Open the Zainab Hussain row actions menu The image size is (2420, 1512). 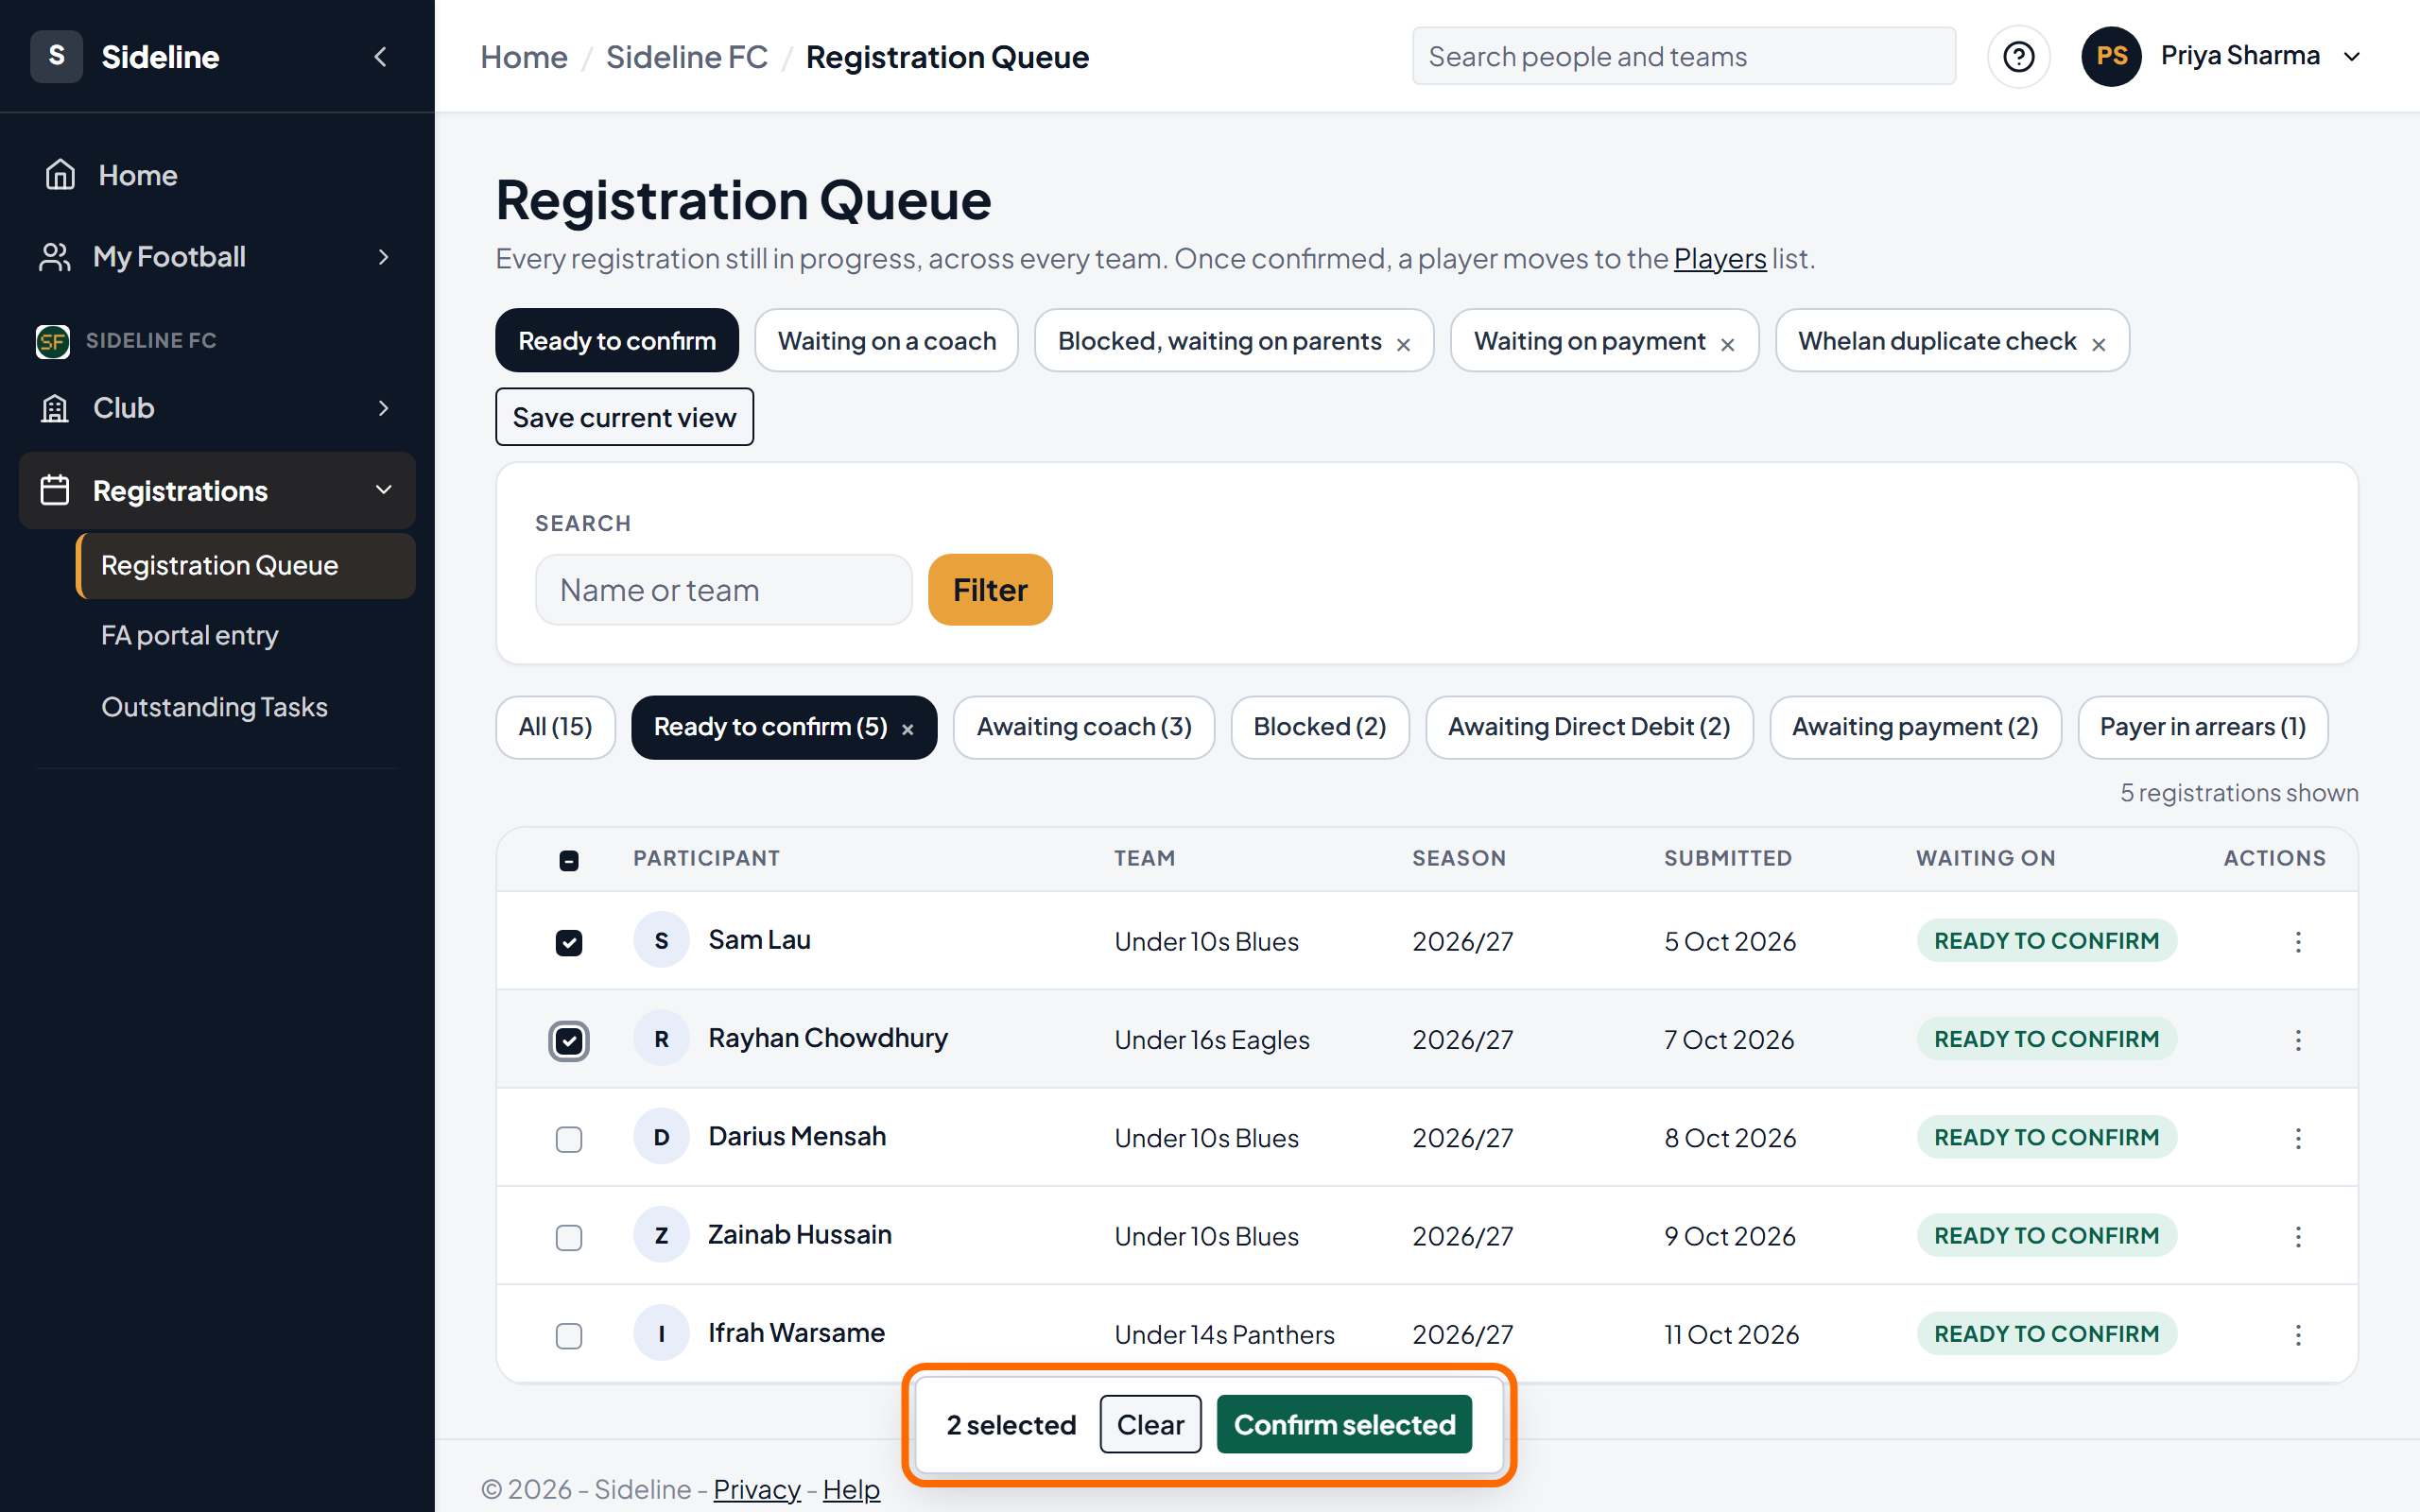pyautogui.click(x=2298, y=1237)
